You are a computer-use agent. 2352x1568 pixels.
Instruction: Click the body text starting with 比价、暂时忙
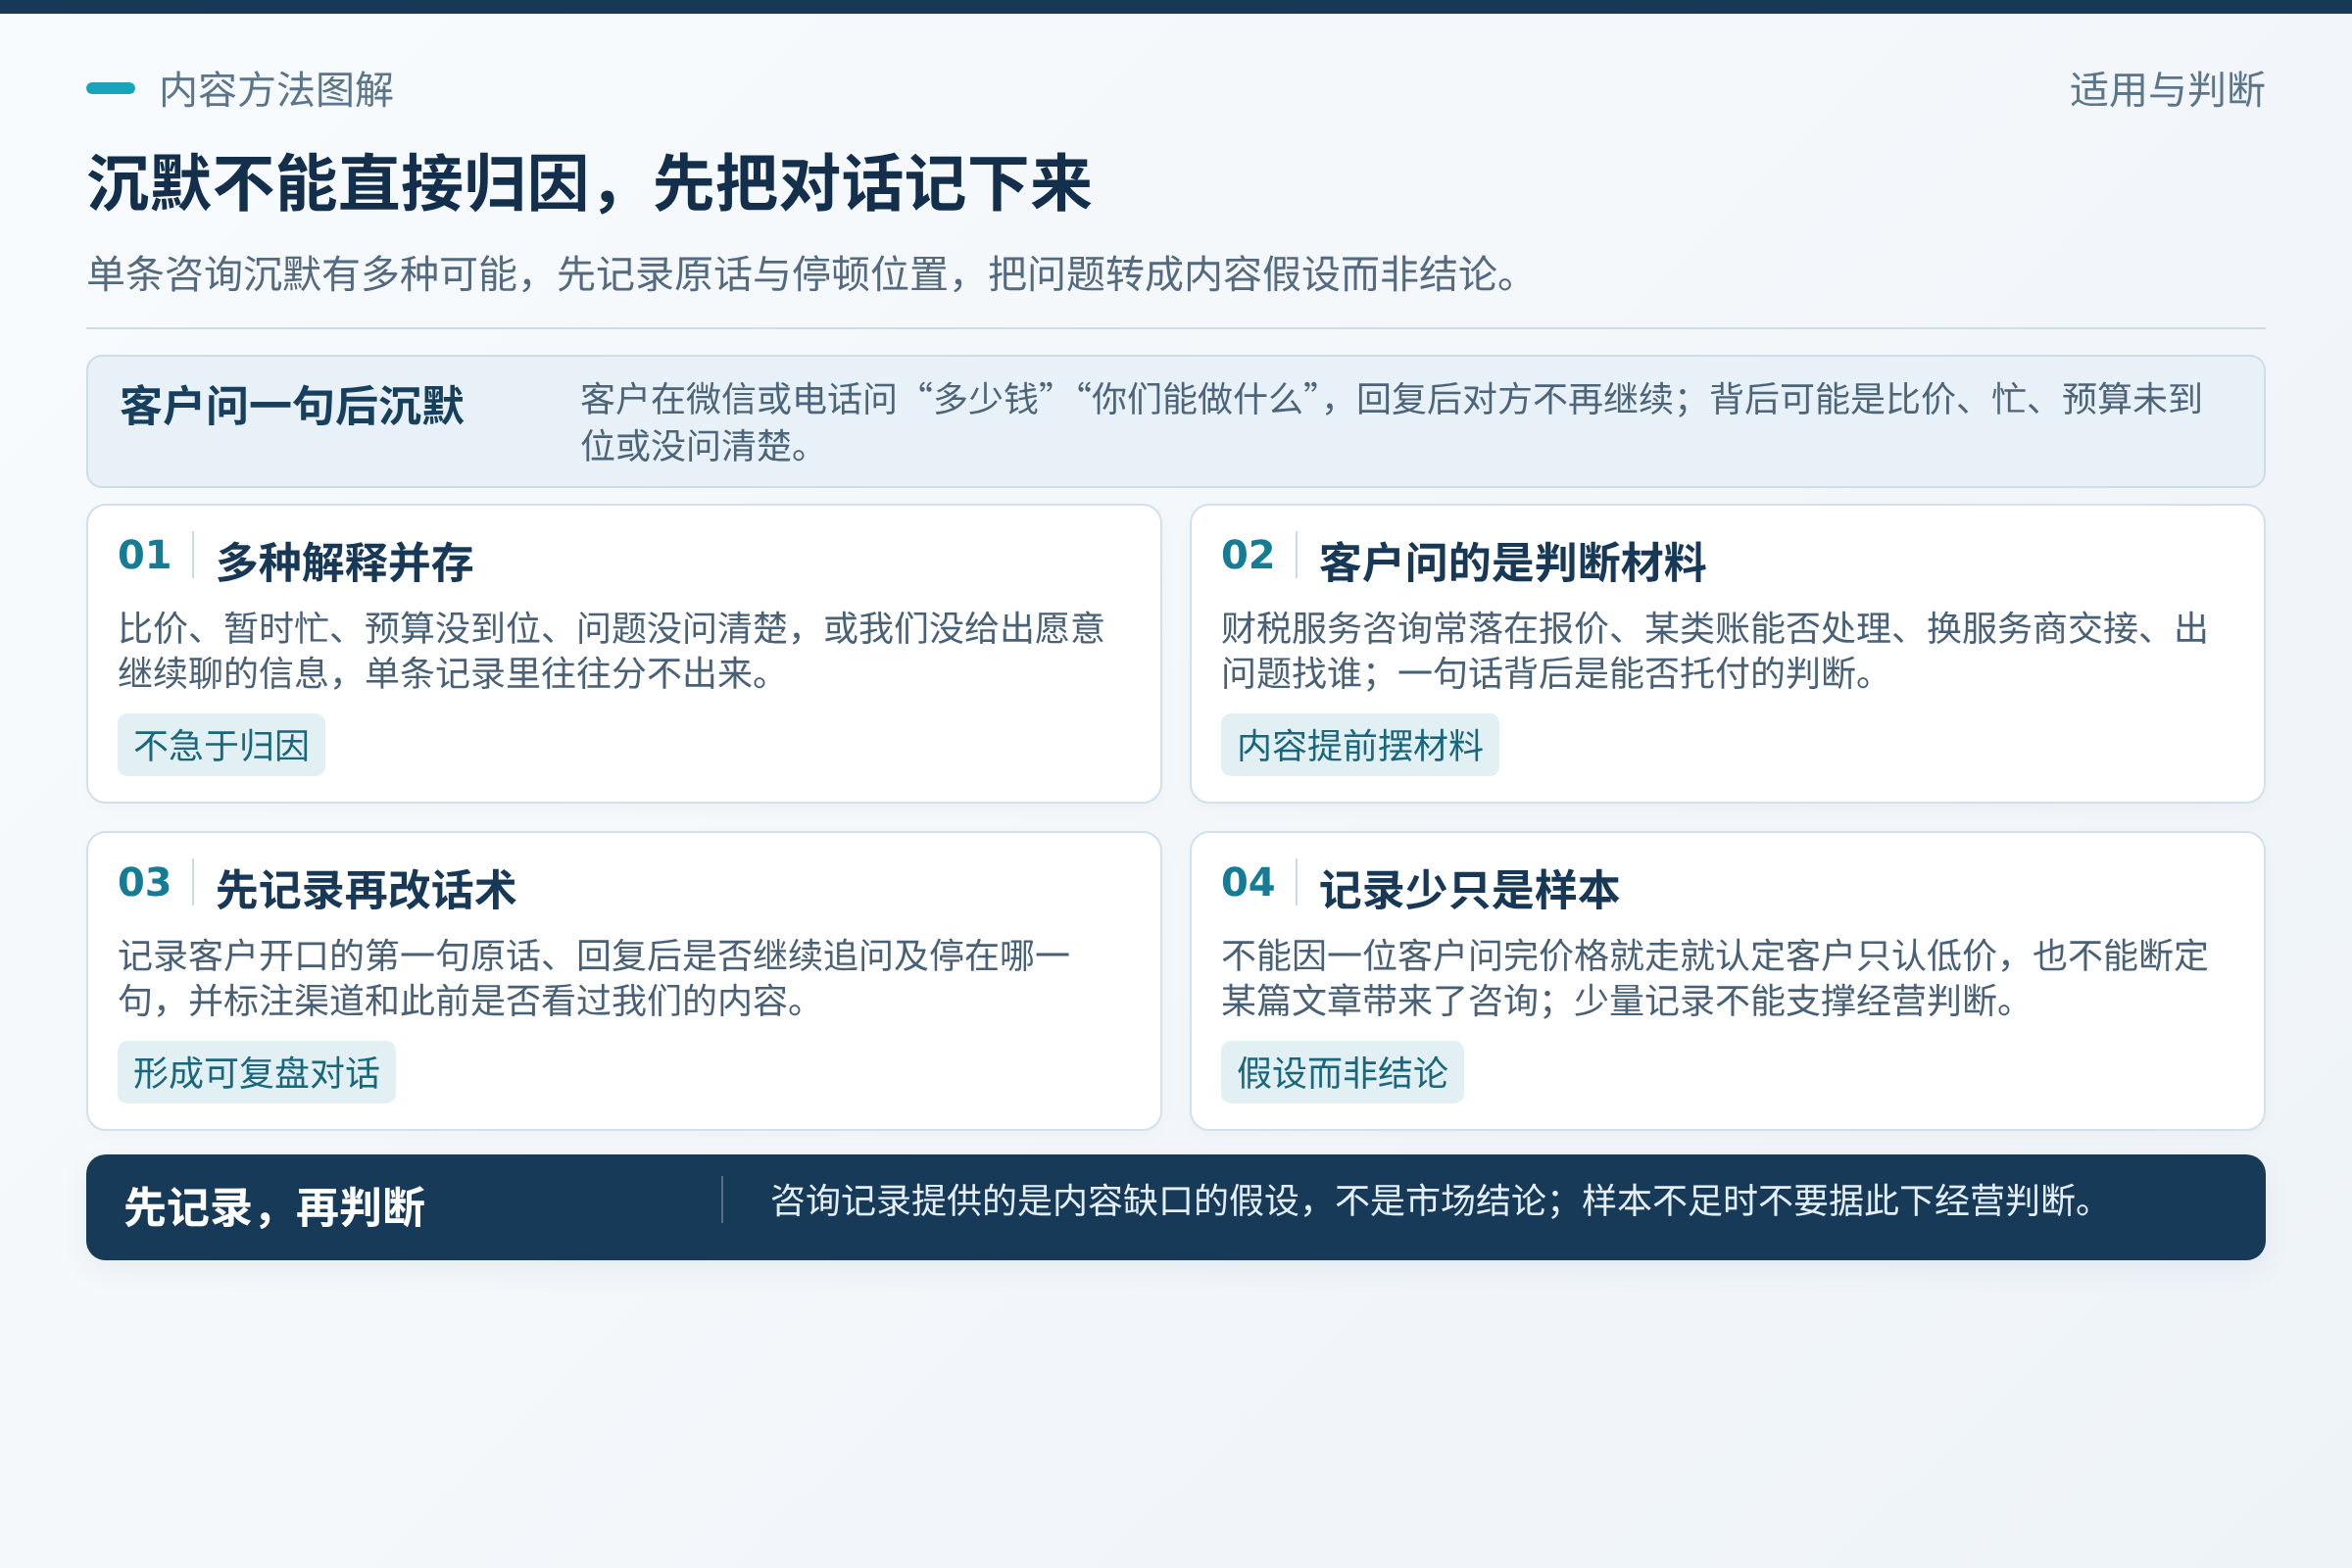pyautogui.click(x=611, y=650)
